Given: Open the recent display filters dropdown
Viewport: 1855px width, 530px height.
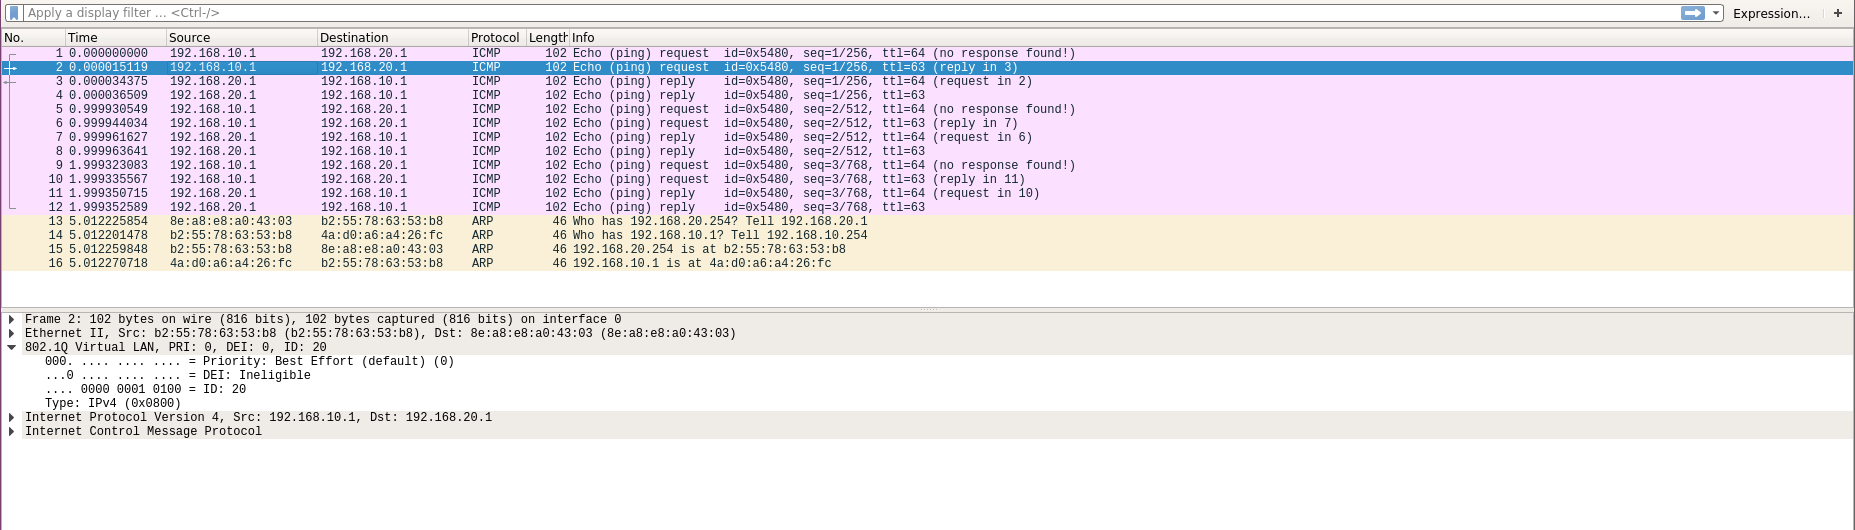Looking at the screenshot, I should pyautogui.click(x=1716, y=13).
